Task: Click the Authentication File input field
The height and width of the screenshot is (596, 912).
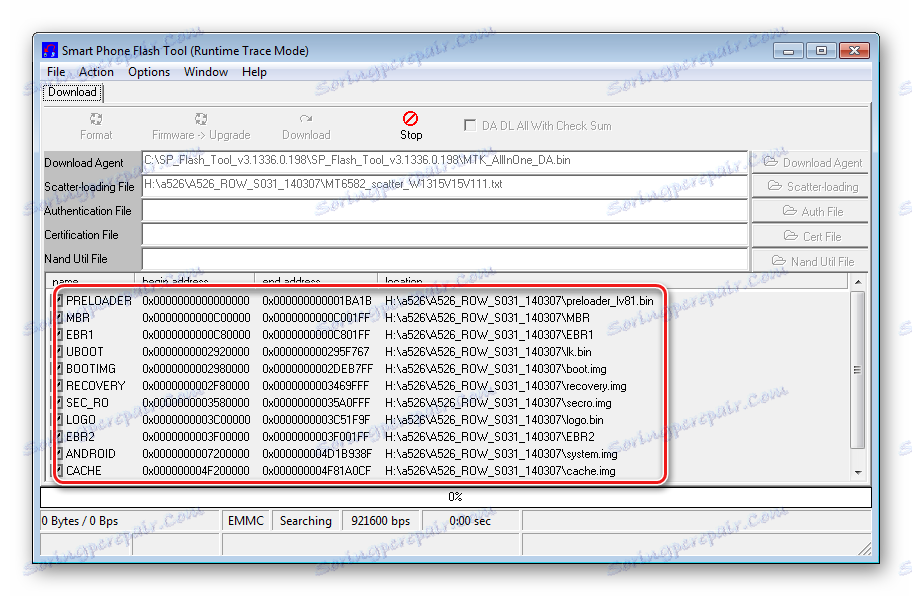Action: pyautogui.click(x=444, y=210)
